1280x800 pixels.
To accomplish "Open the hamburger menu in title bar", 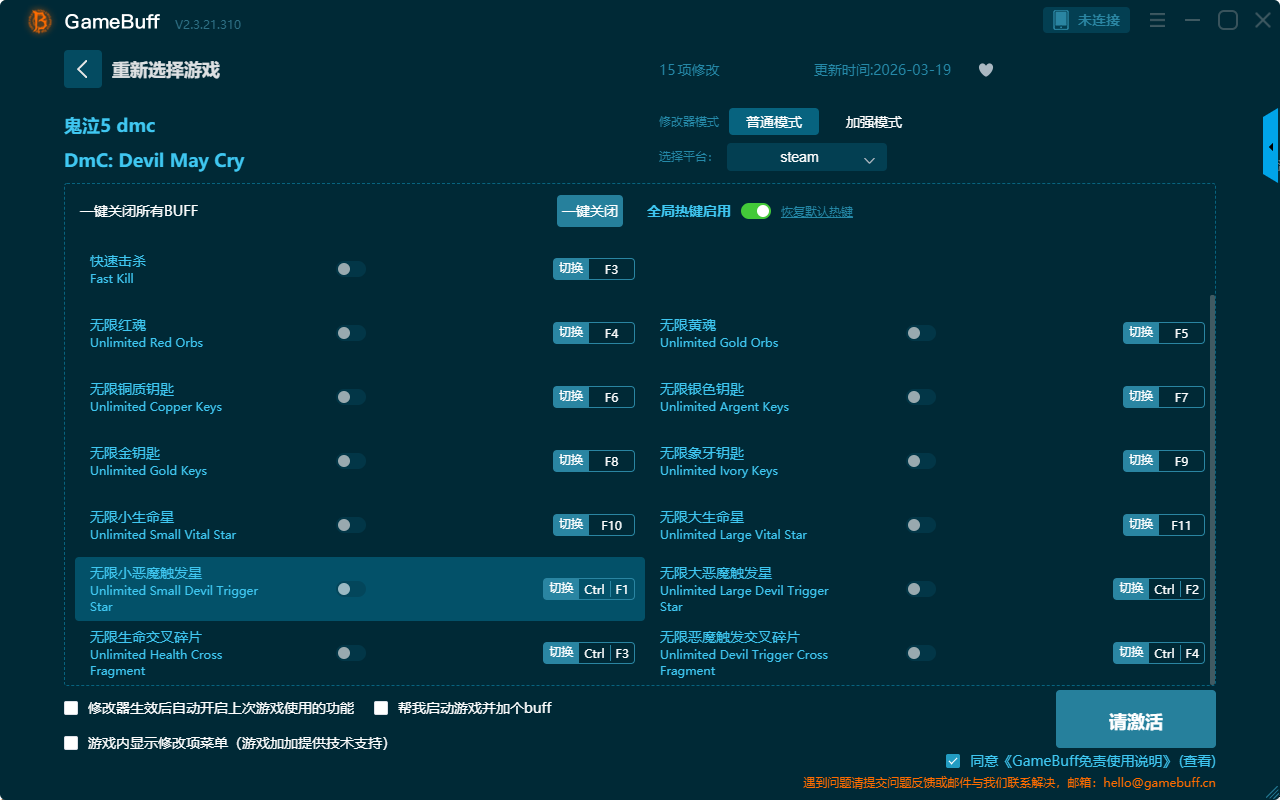I will pyautogui.click(x=1157, y=21).
